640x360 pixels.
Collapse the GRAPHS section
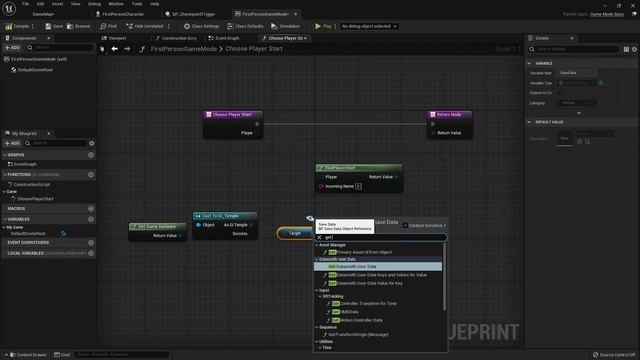[5, 155]
